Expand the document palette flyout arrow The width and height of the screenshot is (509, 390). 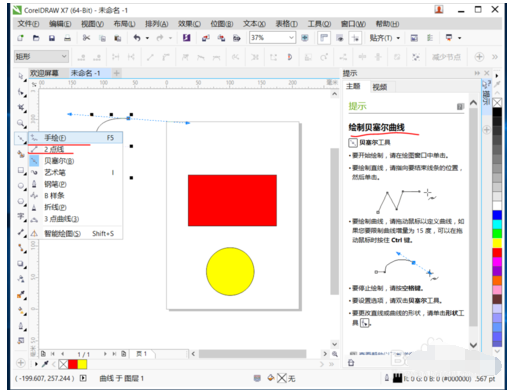click(x=36, y=364)
